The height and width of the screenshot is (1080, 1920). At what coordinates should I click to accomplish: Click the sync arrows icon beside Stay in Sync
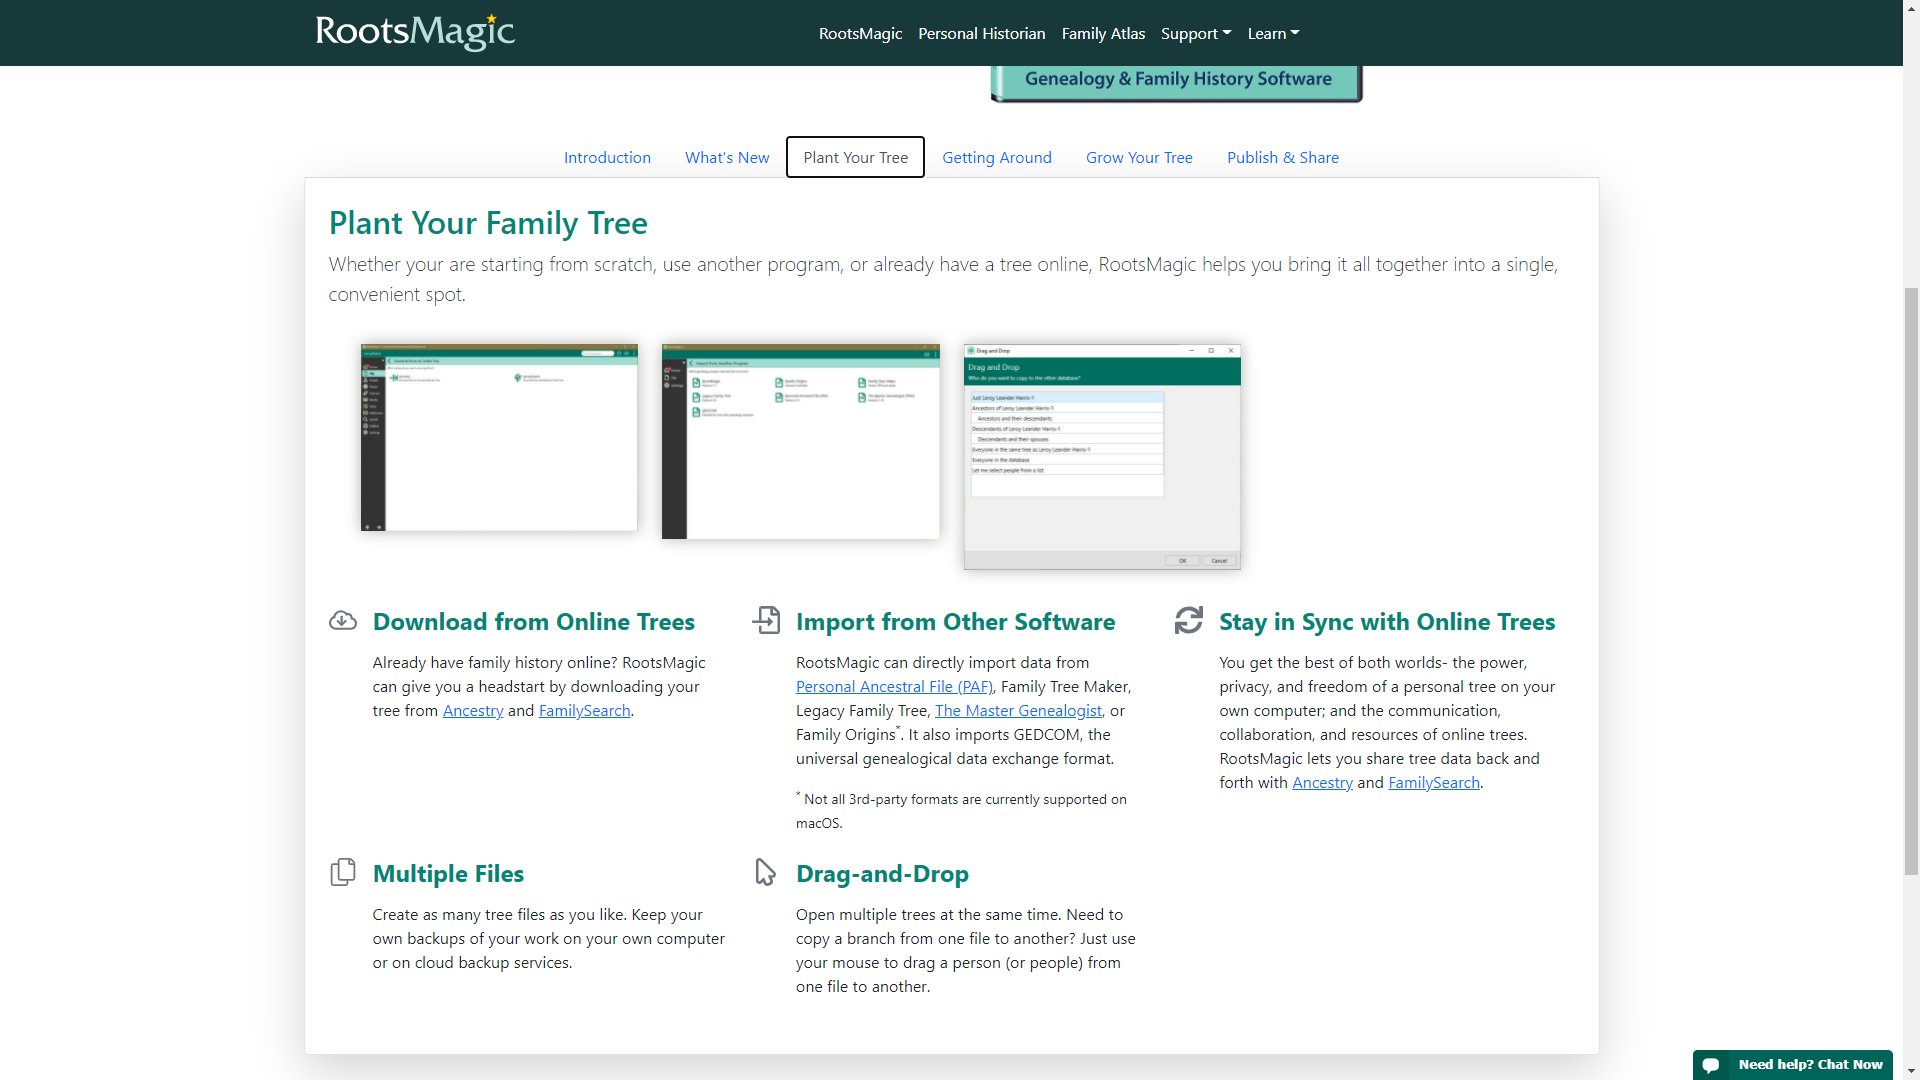[x=1189, y=620]
